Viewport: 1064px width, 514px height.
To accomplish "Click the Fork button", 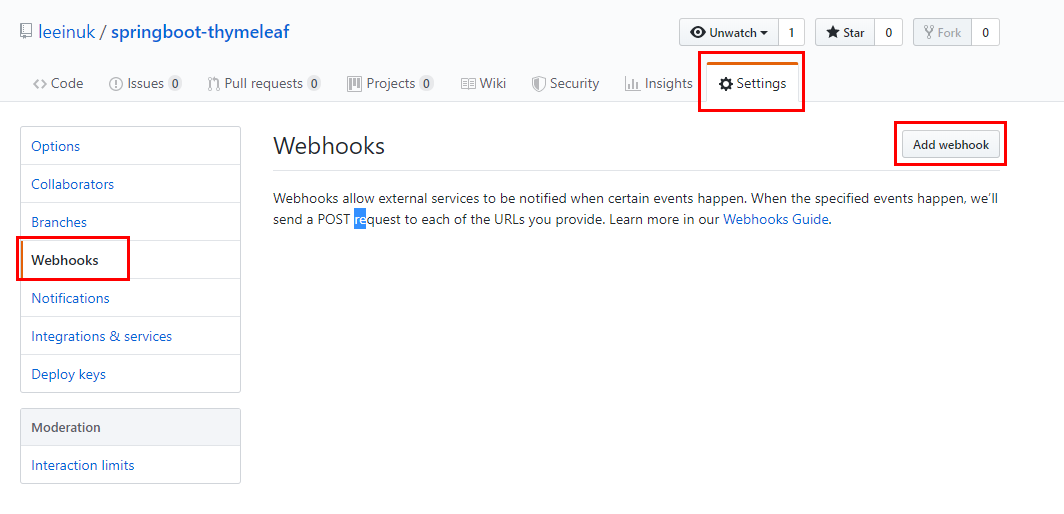I will coord(943,32).
